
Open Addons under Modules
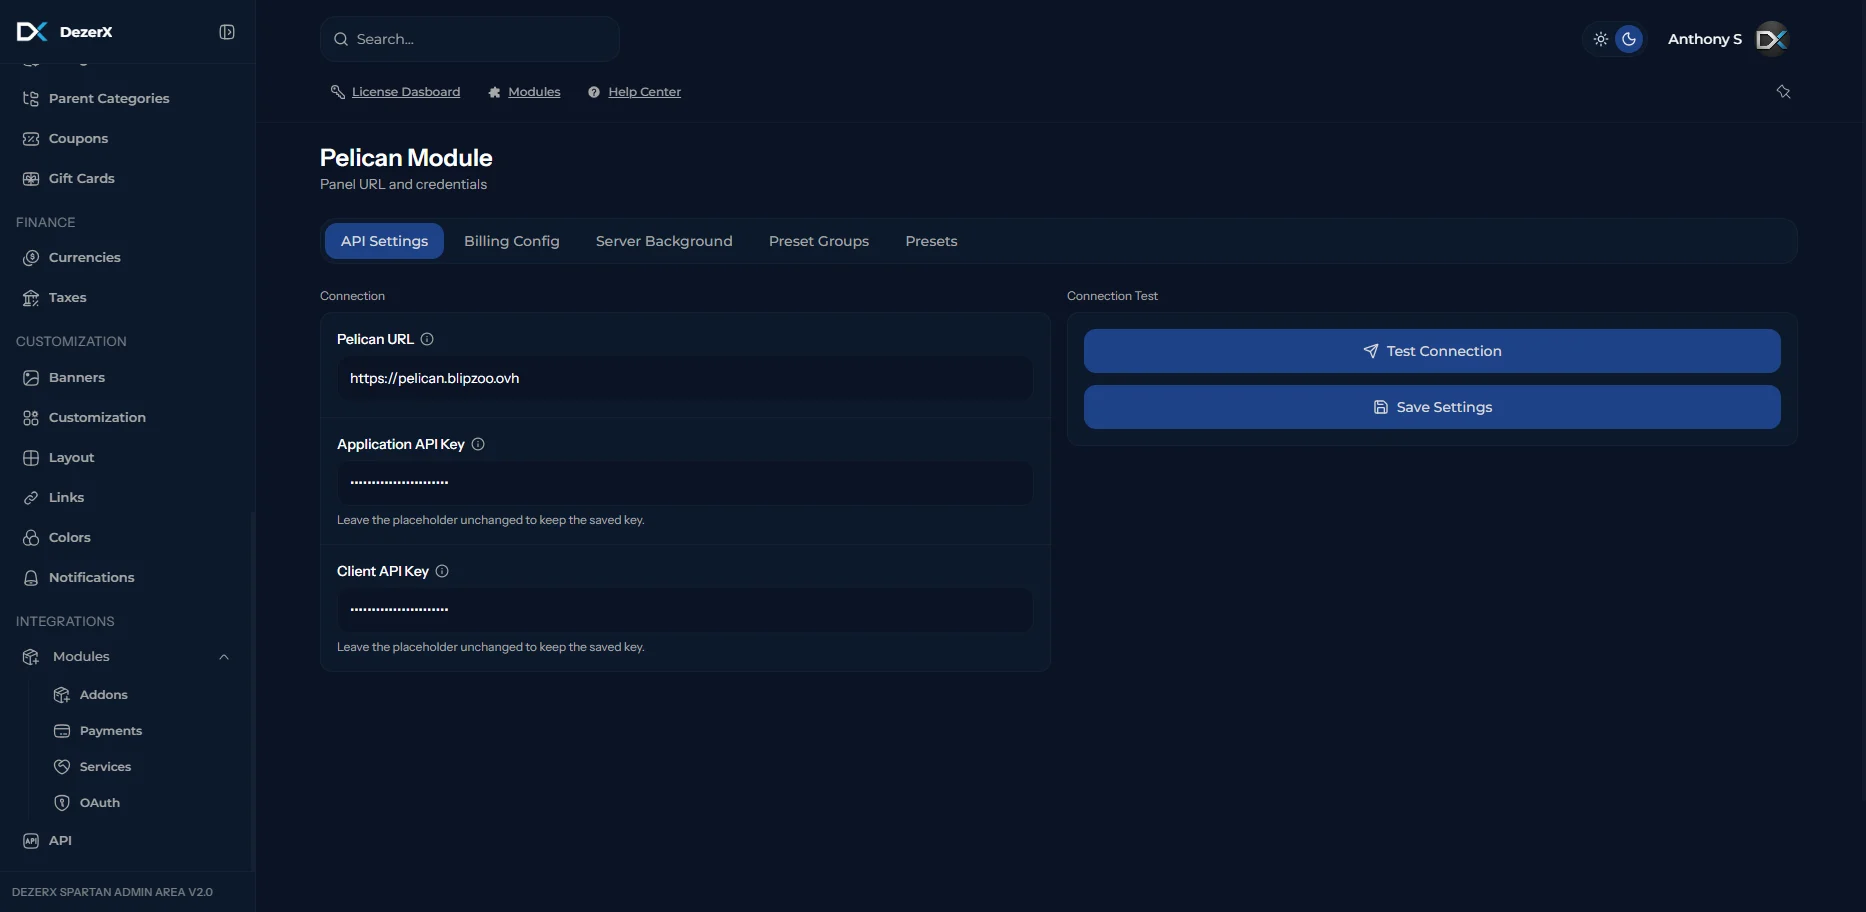104,694
